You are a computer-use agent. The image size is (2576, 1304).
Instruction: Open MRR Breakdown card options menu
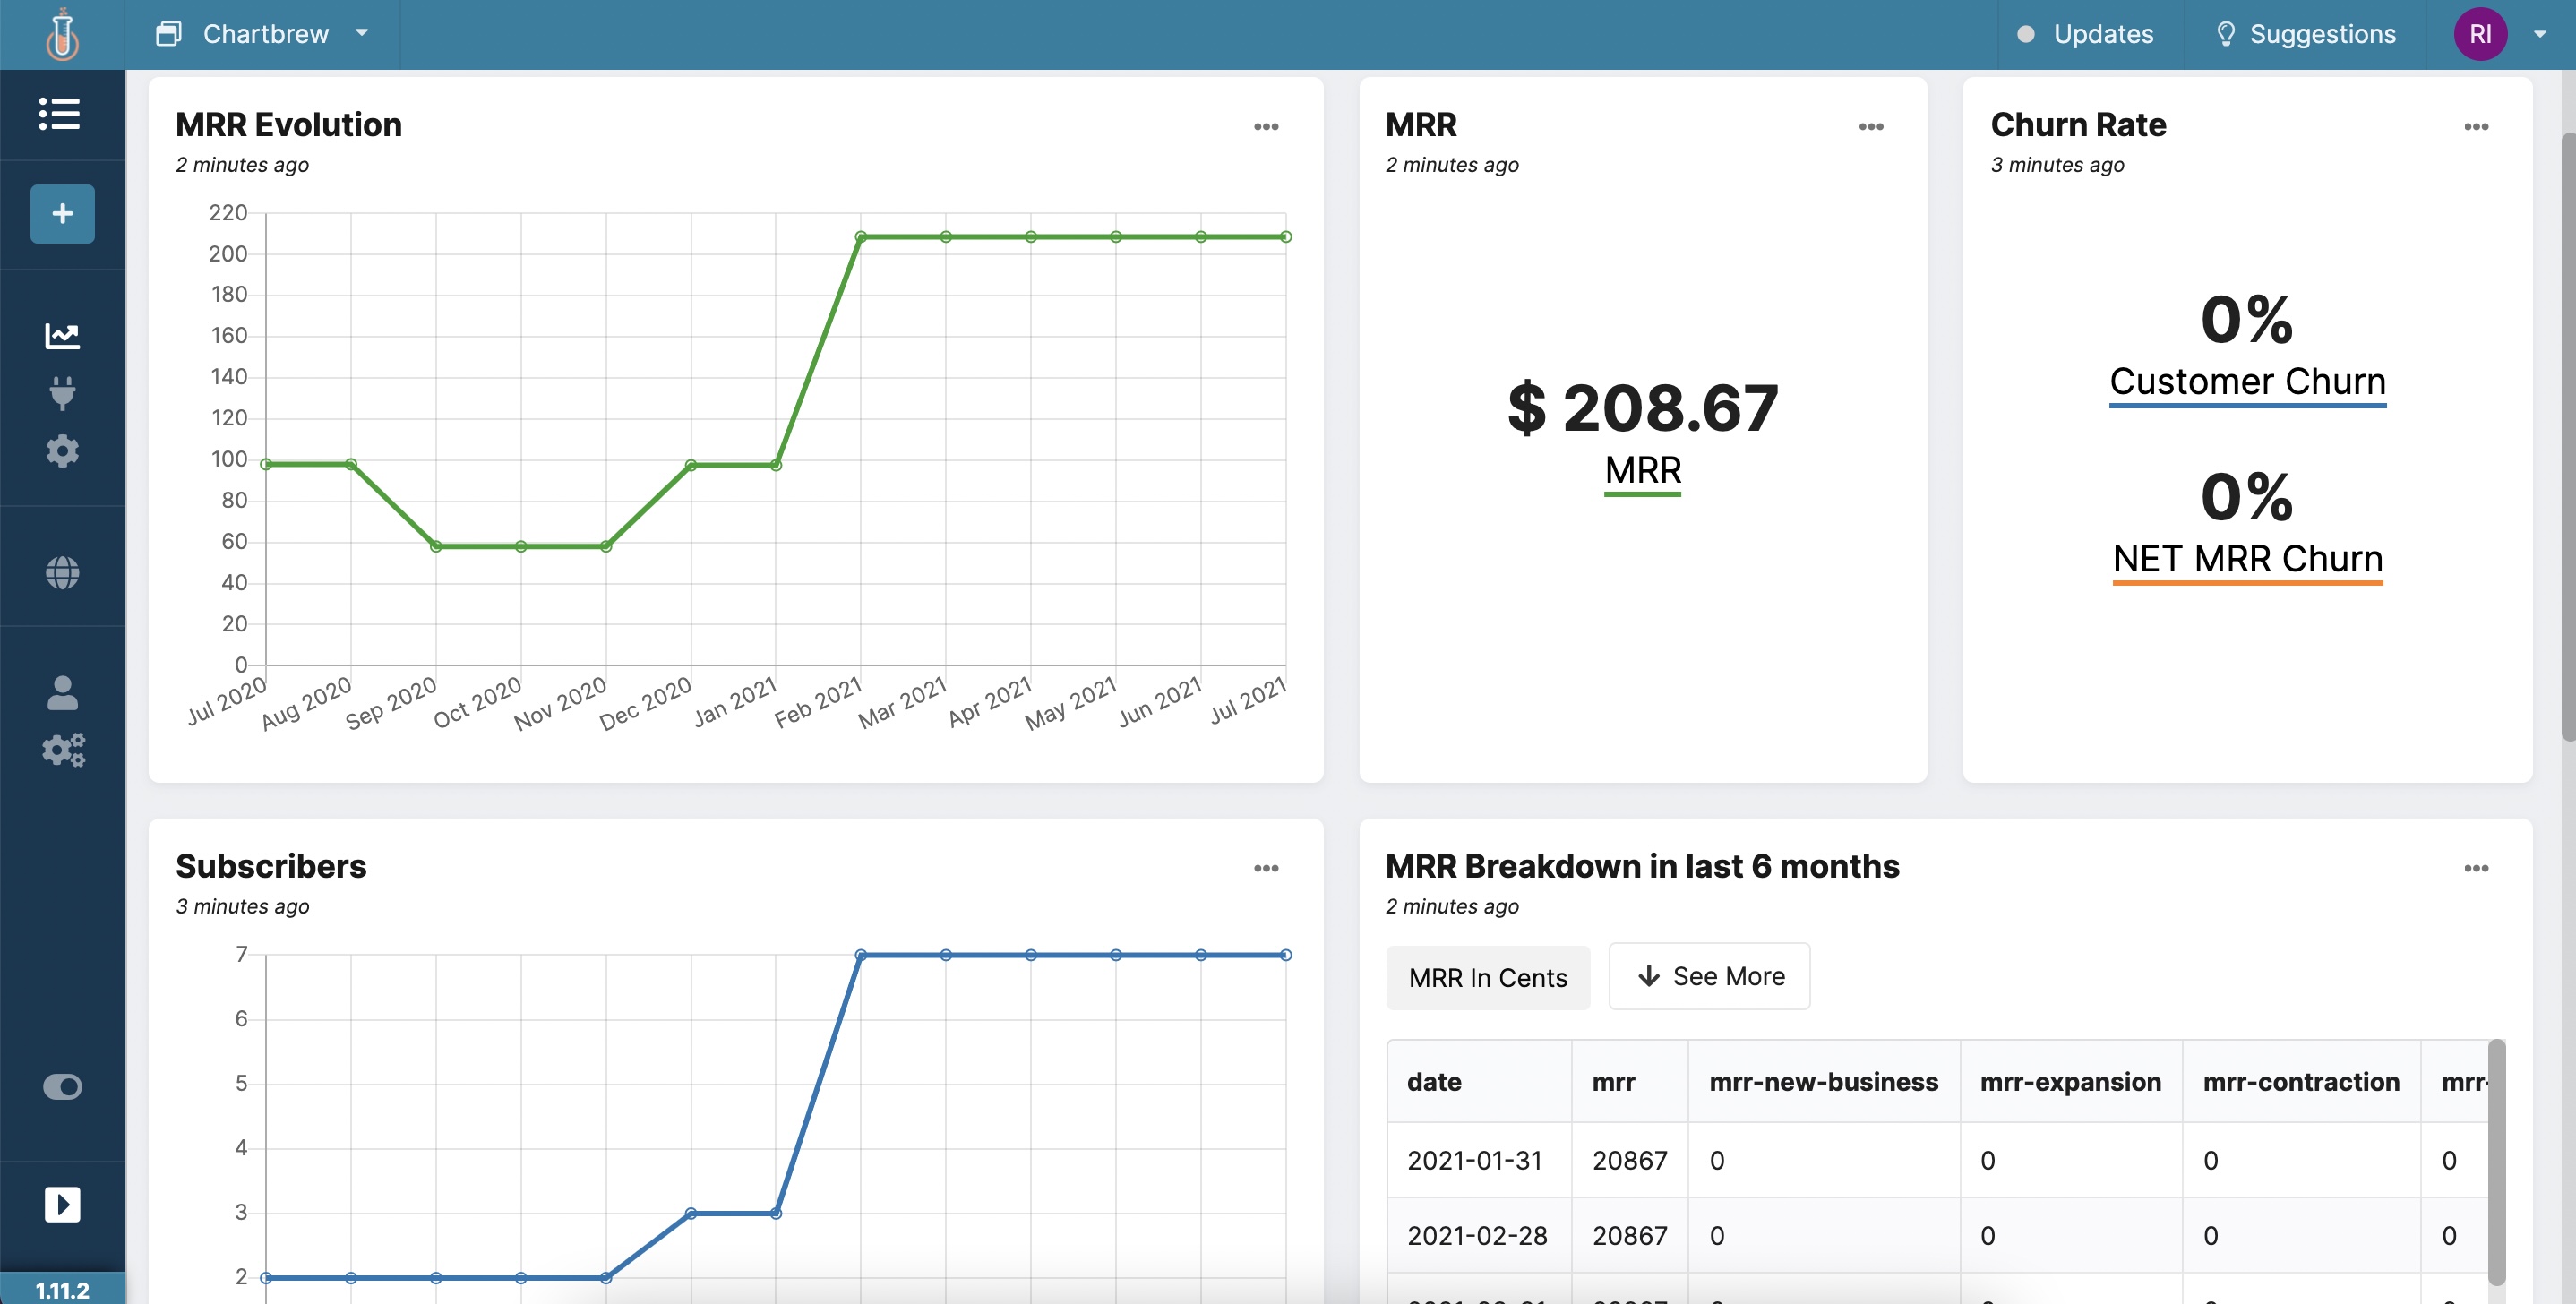[x=2476, y=868]
